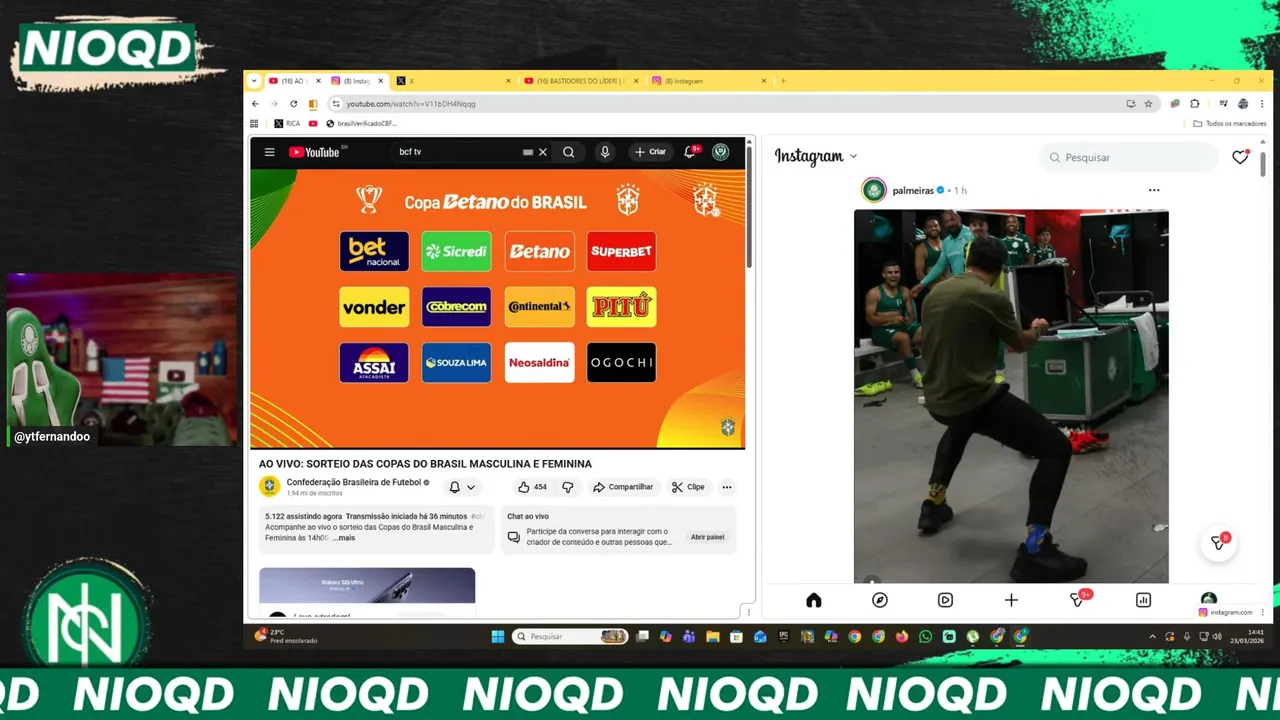
Task: Open the on-screen keyboard in YouTube search
Action: click(x=528, y=152)
